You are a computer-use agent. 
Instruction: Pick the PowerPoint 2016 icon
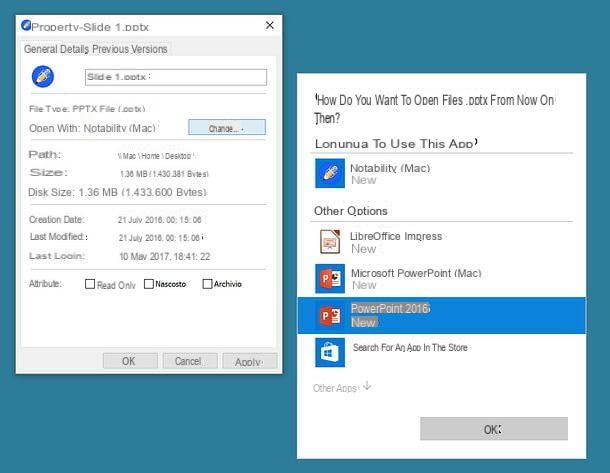tap(330, 315)
